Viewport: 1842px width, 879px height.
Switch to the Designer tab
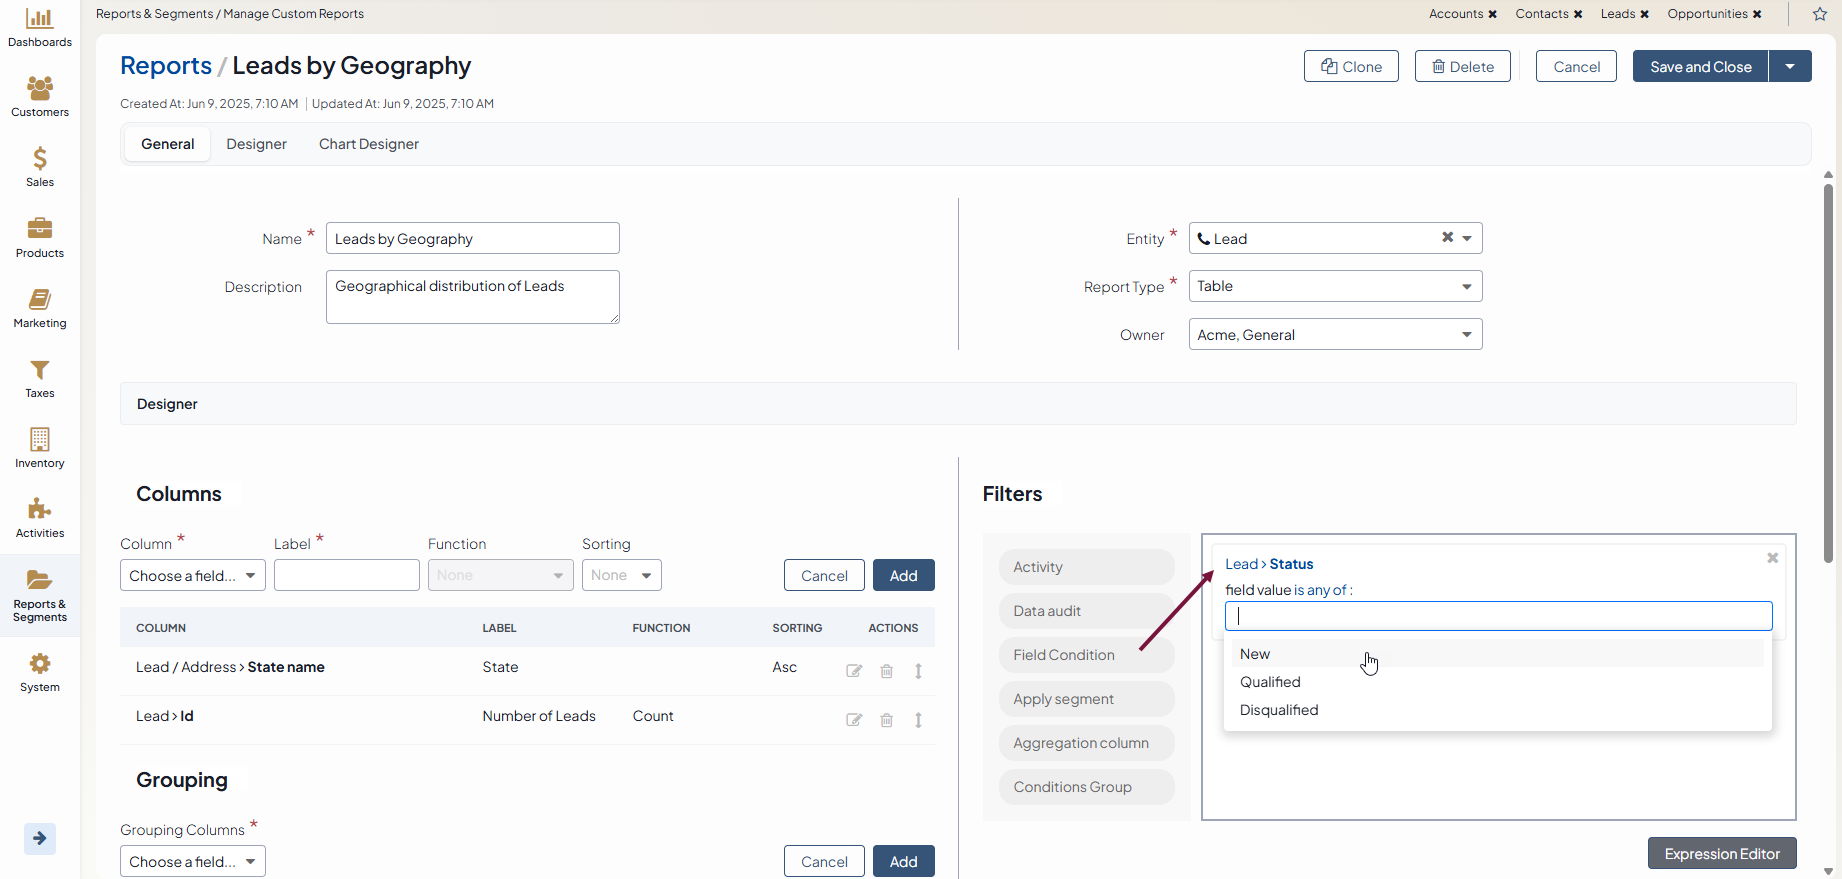[256, 144]
